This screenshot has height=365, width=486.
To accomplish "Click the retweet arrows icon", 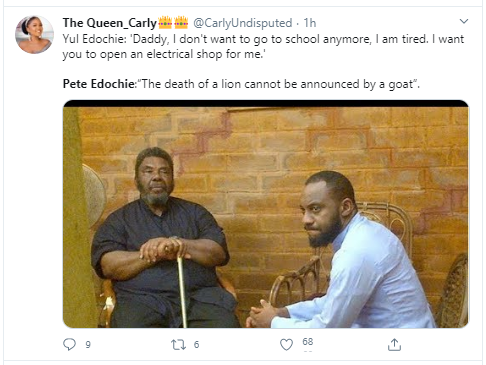I will [178, 344].
